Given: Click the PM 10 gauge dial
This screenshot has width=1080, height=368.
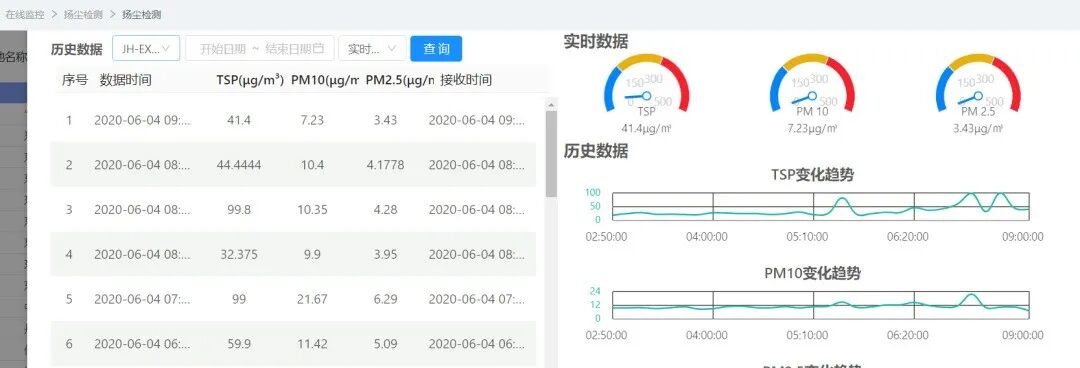Looking at the screenshot, I should point(812,84).
